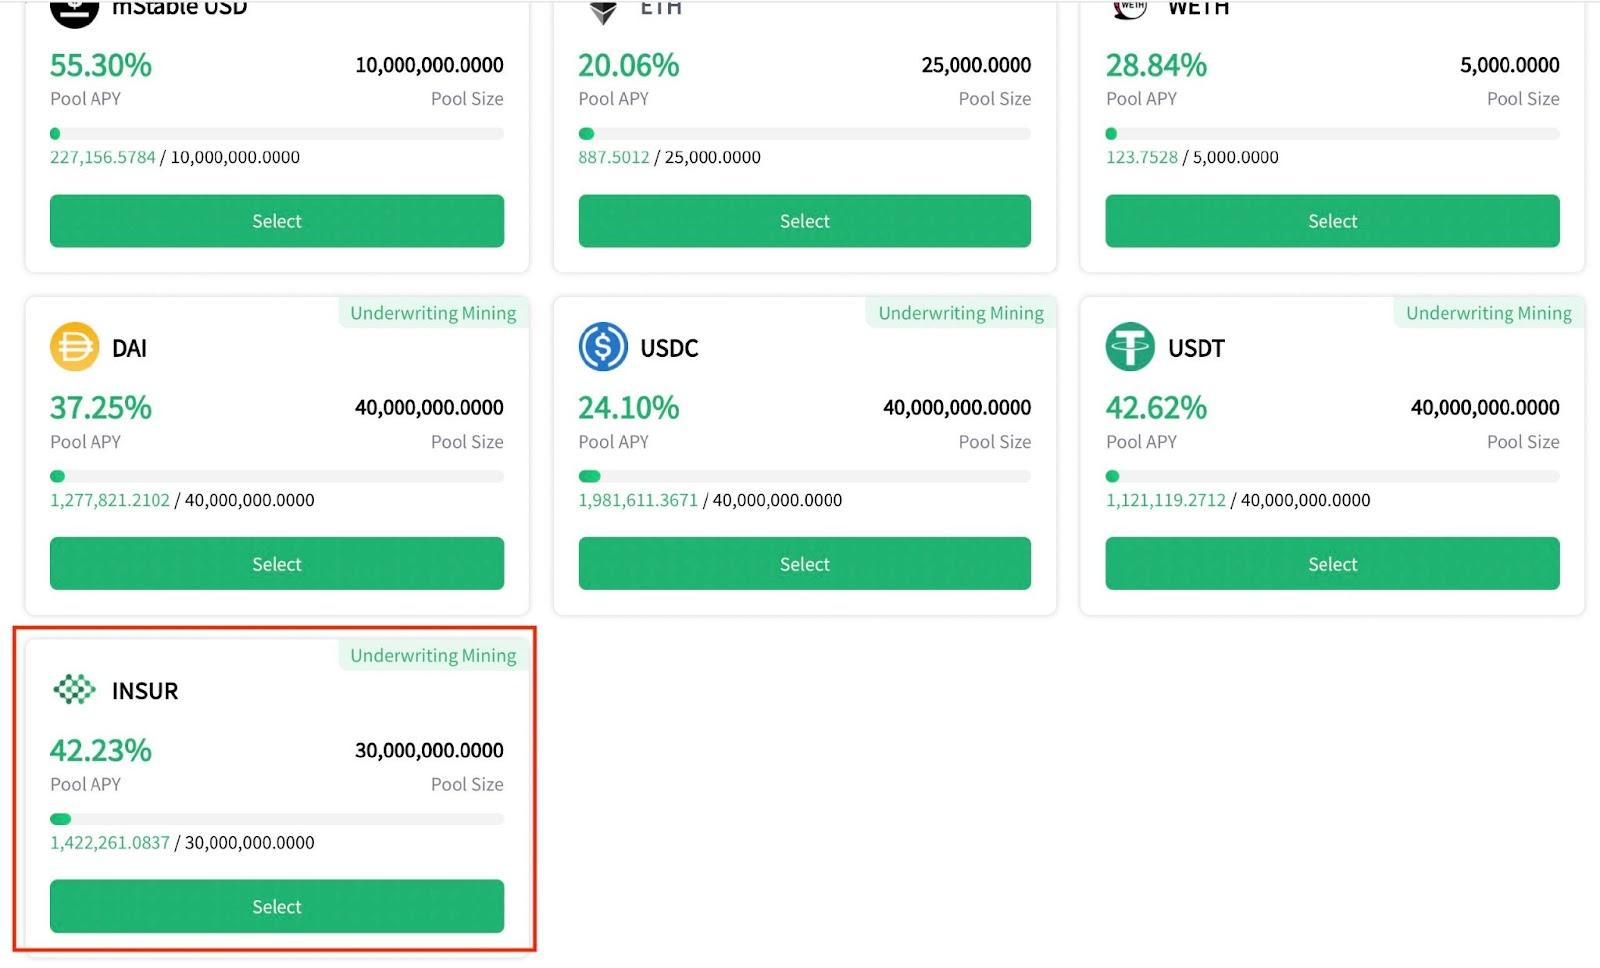Select the ETH pool

pyautogui.click(x=804, y=221)
